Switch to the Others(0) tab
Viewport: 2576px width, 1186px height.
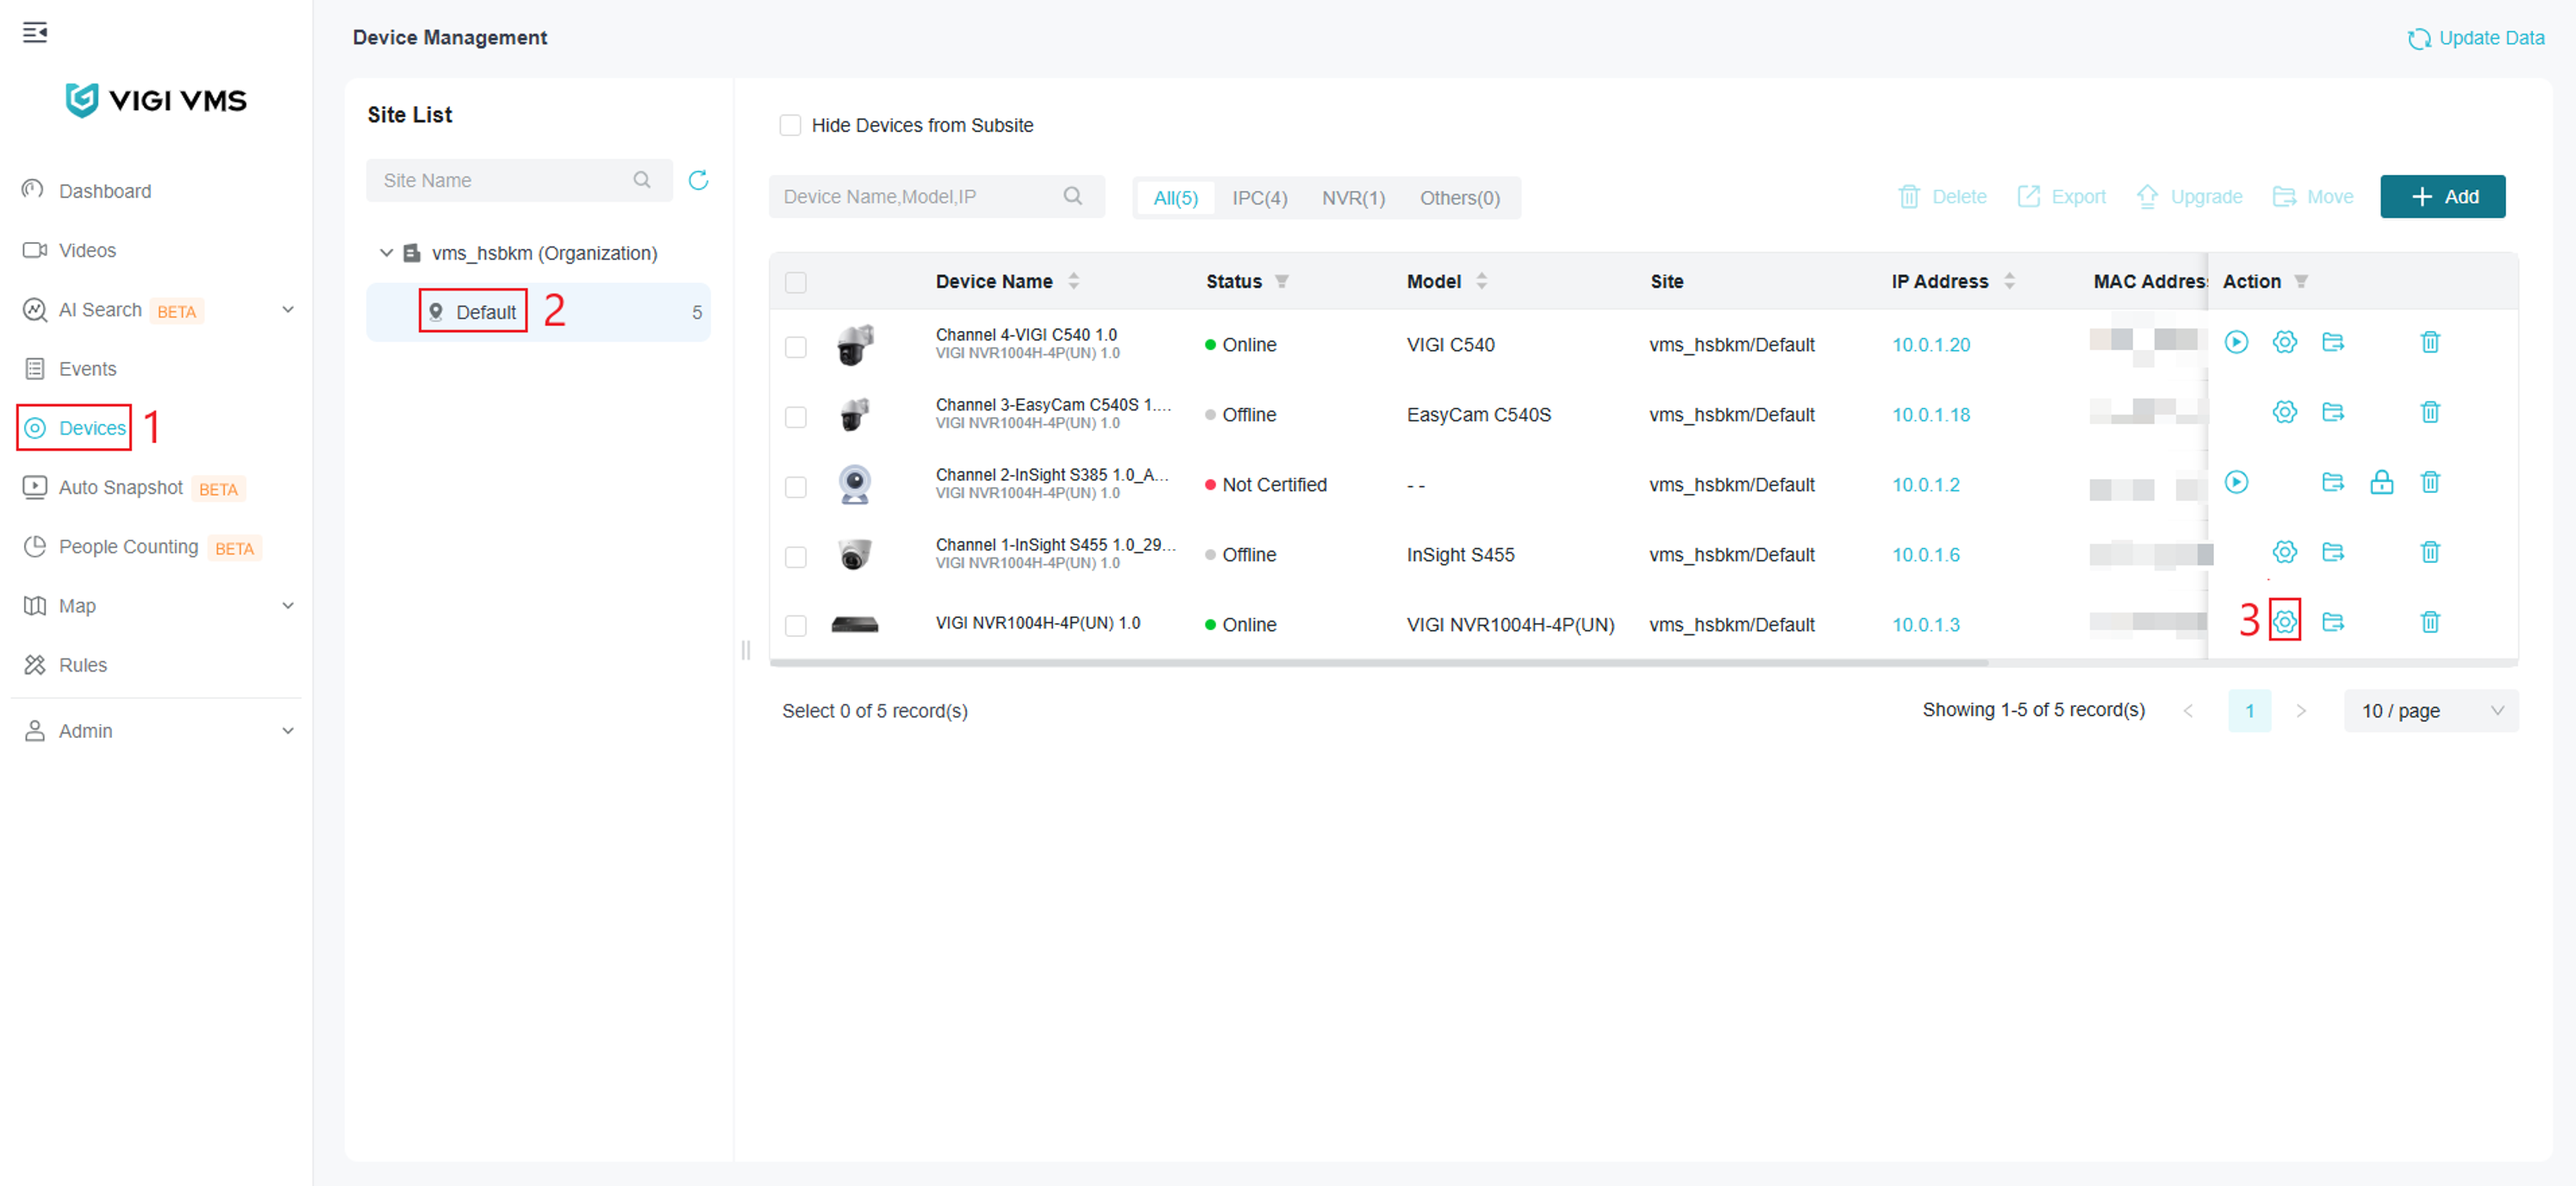click(1459, 197)
